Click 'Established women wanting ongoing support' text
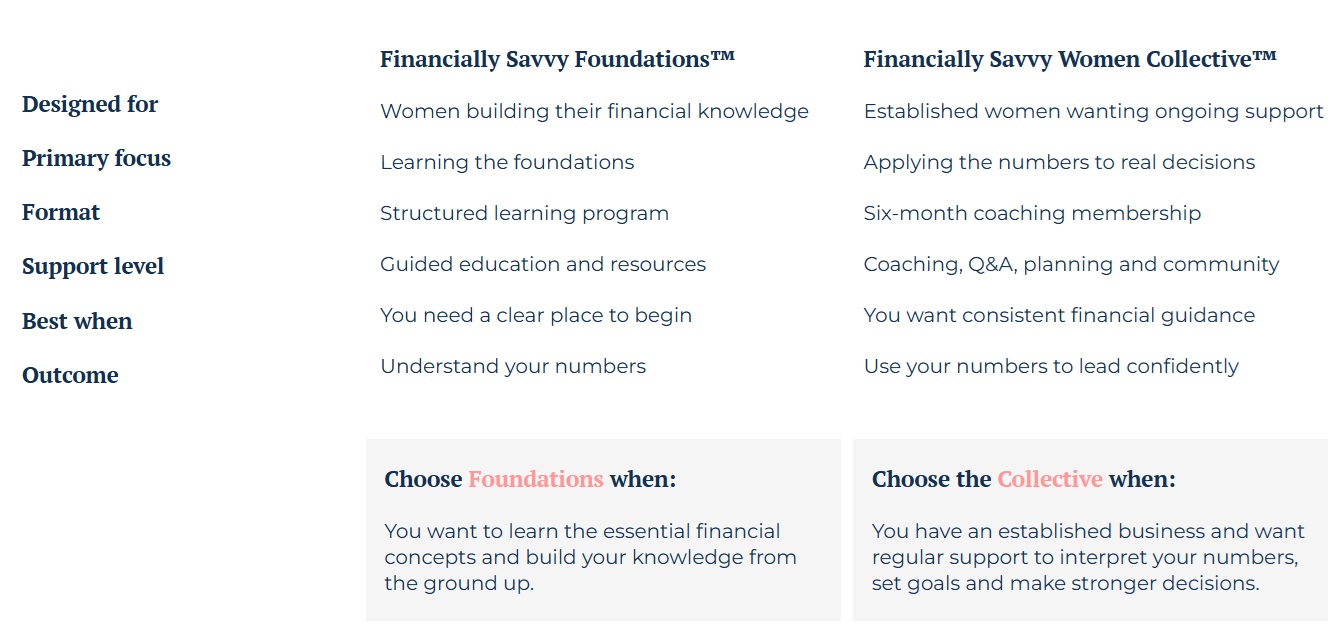Image resolution: width=1344 pixels, height=635 pixels. 1094,112
